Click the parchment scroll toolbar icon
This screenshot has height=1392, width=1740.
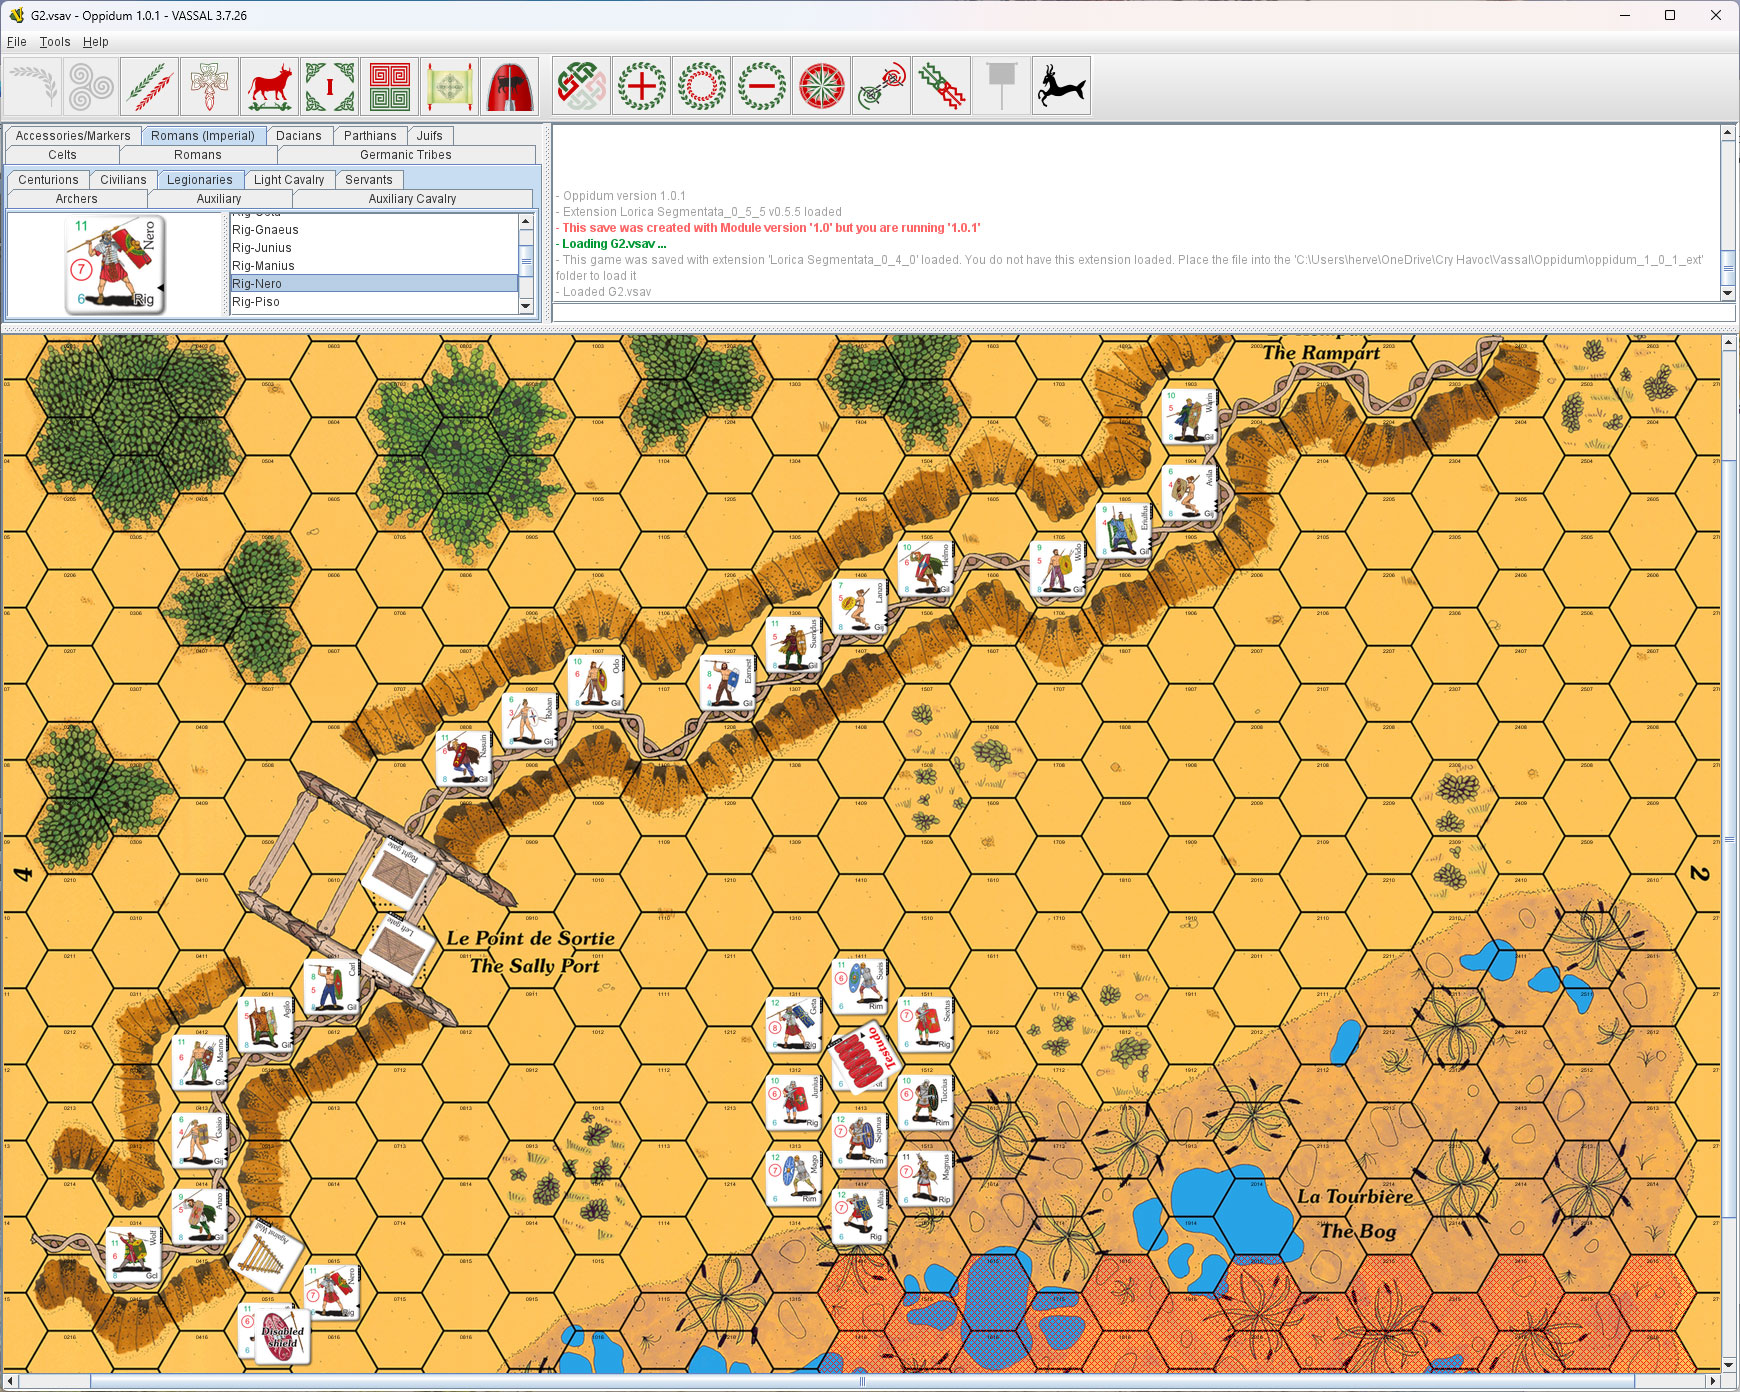pyautogui.click(x=450, y=86)
